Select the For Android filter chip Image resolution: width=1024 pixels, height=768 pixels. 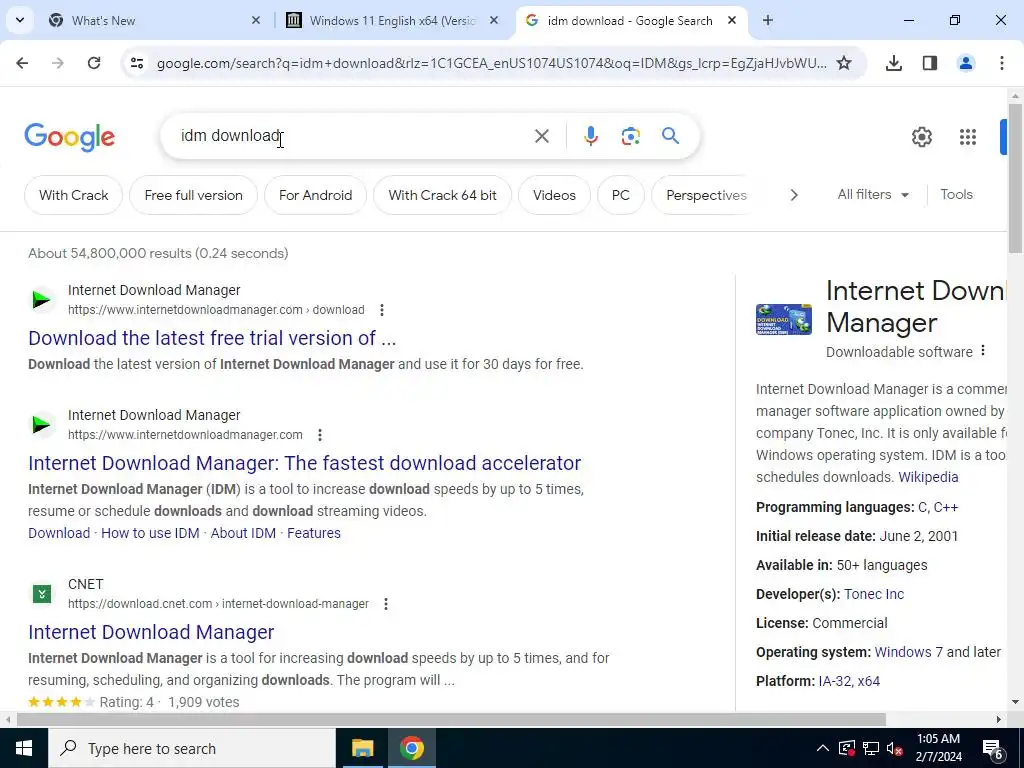click(x=315, y=195)
